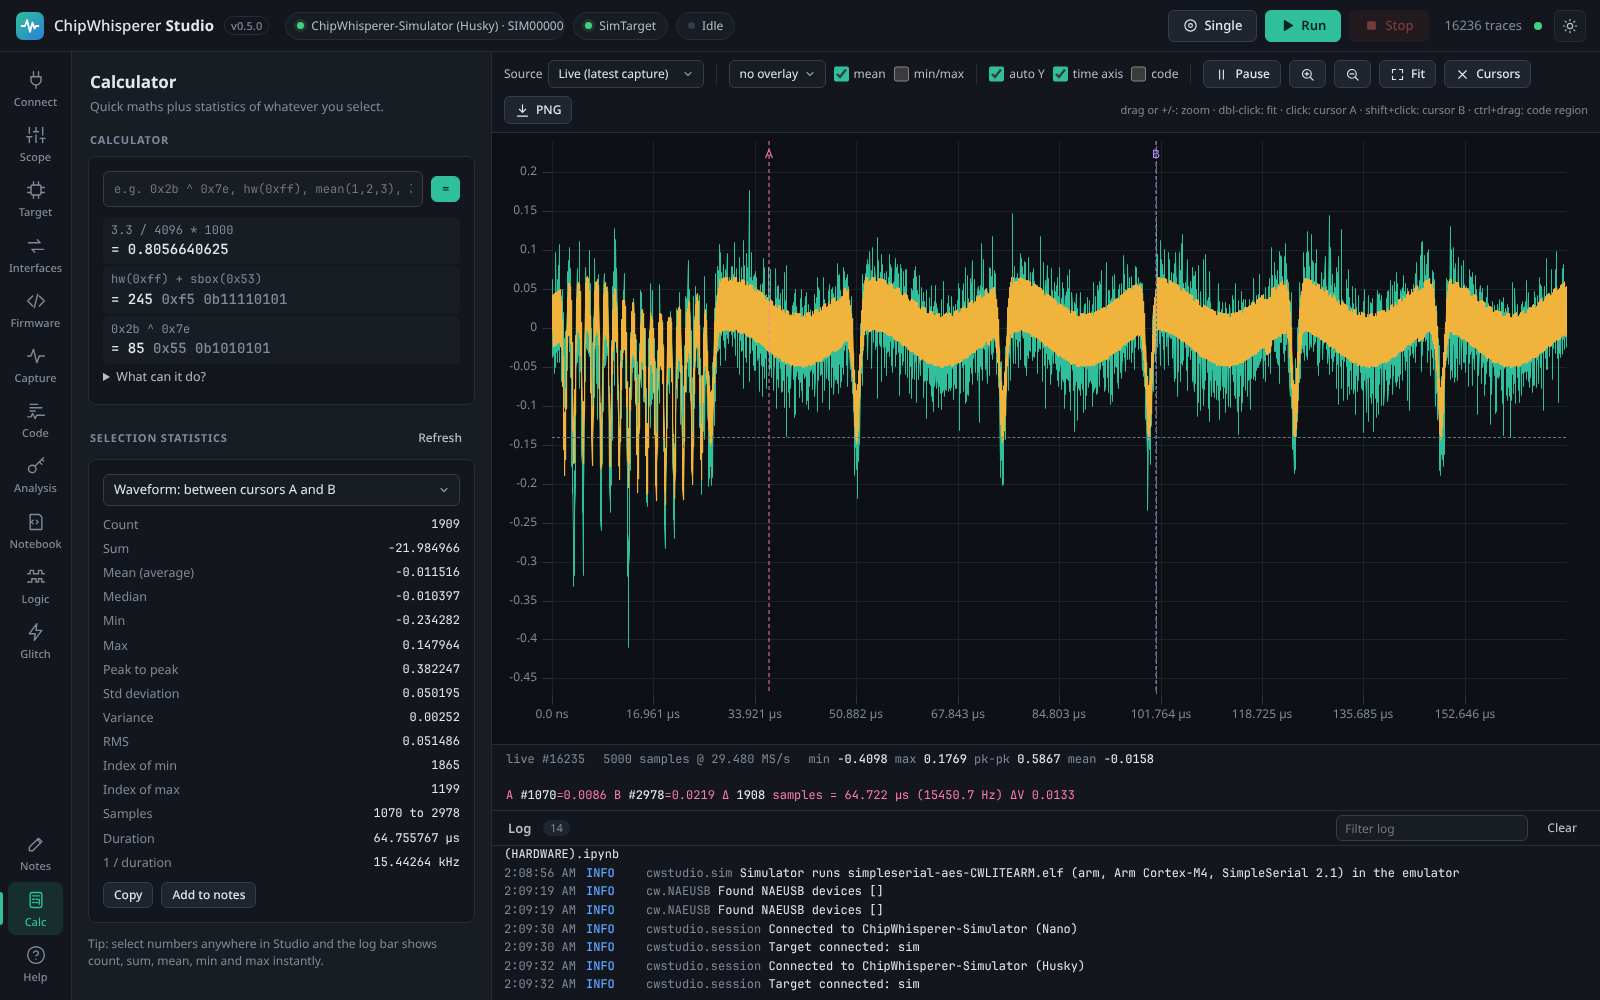Evaluate expression with the equals button
The width and height of the screenshot is (1600, 1000).
point(445,189)
